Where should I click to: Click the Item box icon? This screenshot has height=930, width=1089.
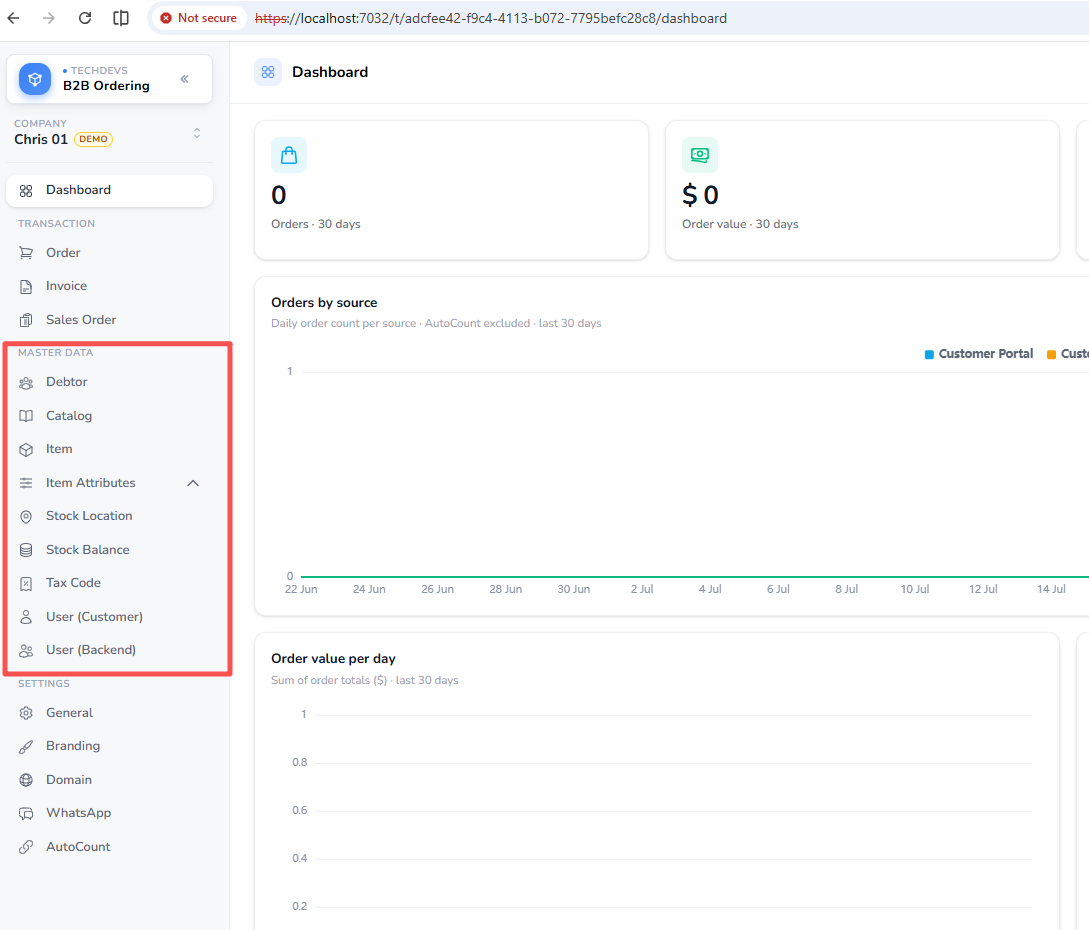click(26, 449)
